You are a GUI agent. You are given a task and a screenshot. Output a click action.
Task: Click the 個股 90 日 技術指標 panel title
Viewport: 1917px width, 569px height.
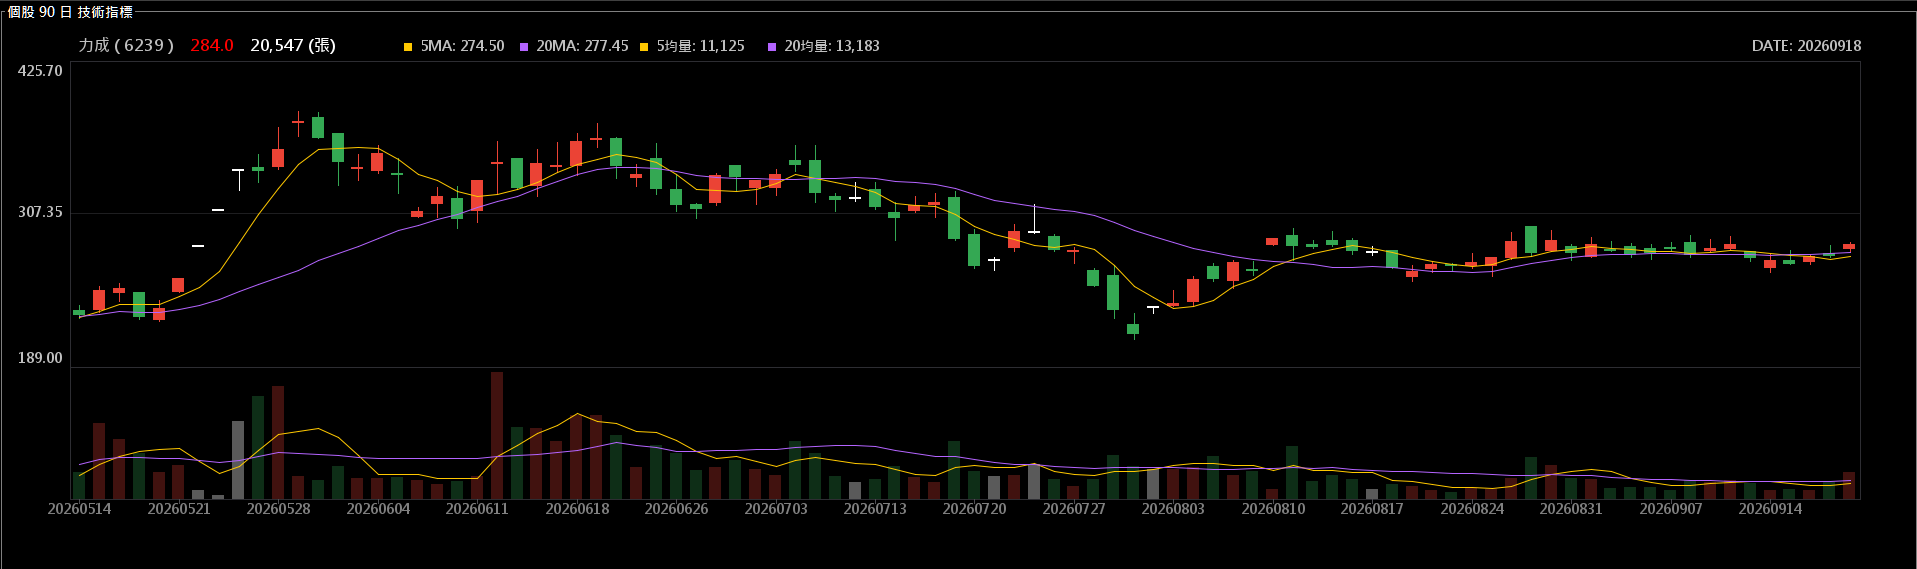(x=70, y=12)
